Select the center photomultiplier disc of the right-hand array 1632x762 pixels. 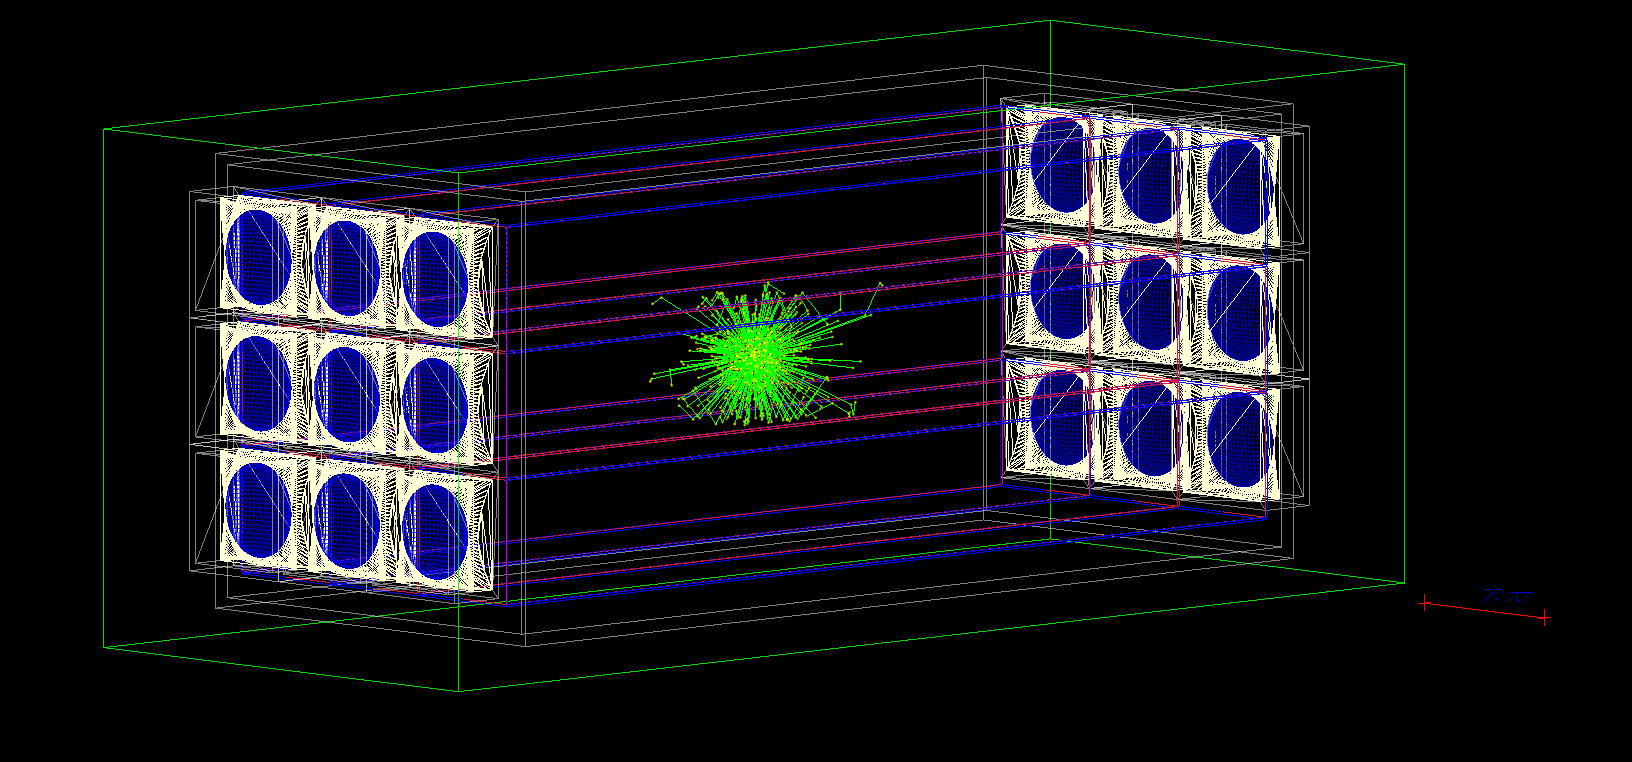[1151, 303]
